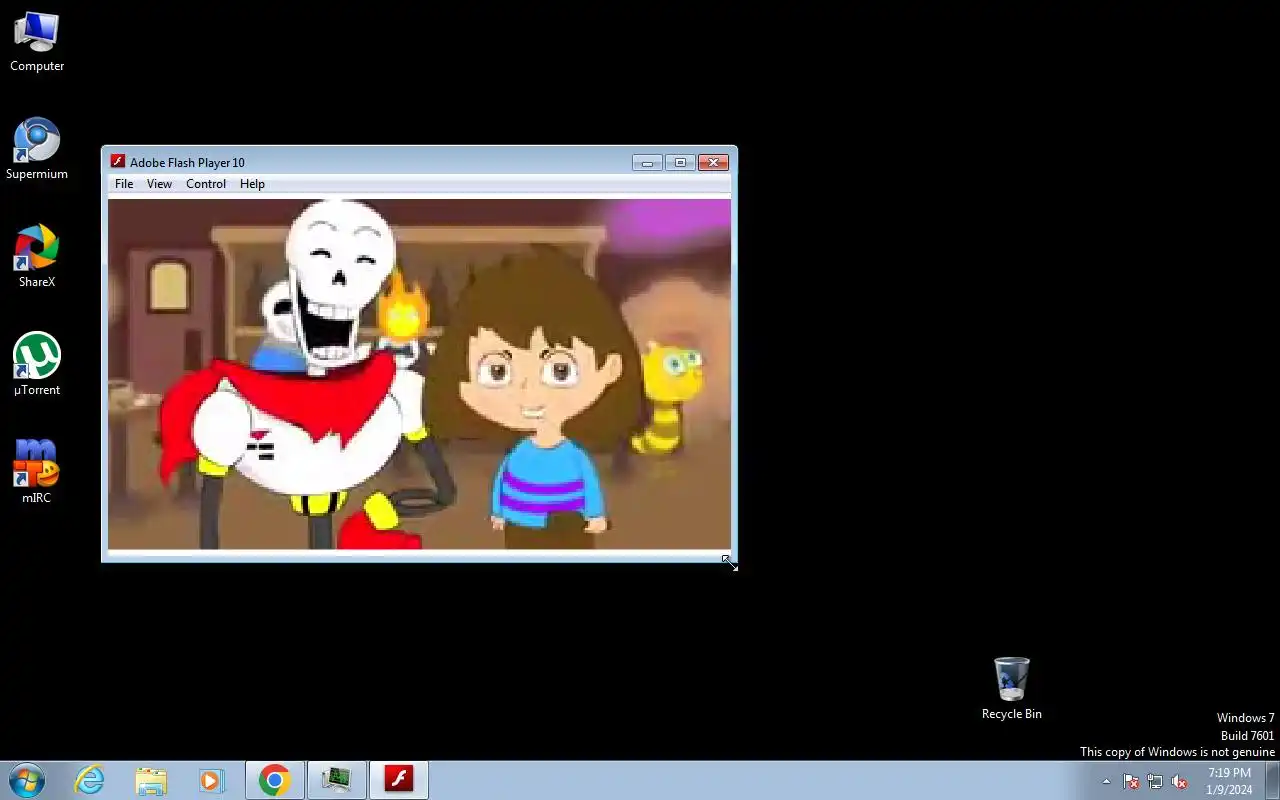The width and height of the screenshot is (1280, 800).
Task: Open Windows Explorer from the taskbar
Action: pyautogui.click(x=151, y=780)
